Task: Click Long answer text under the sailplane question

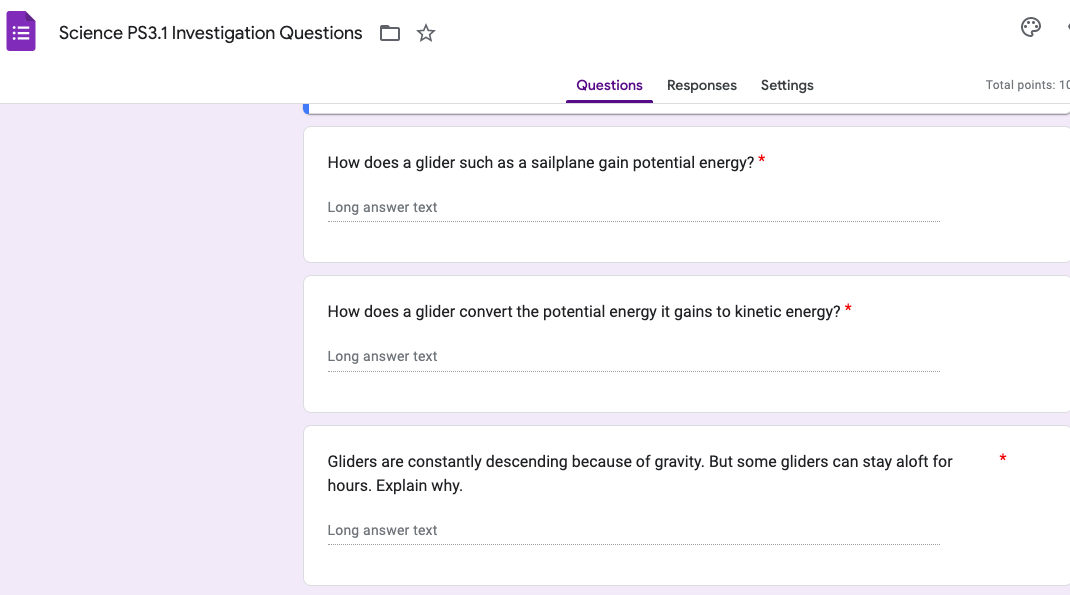Action: coord(381,207)
